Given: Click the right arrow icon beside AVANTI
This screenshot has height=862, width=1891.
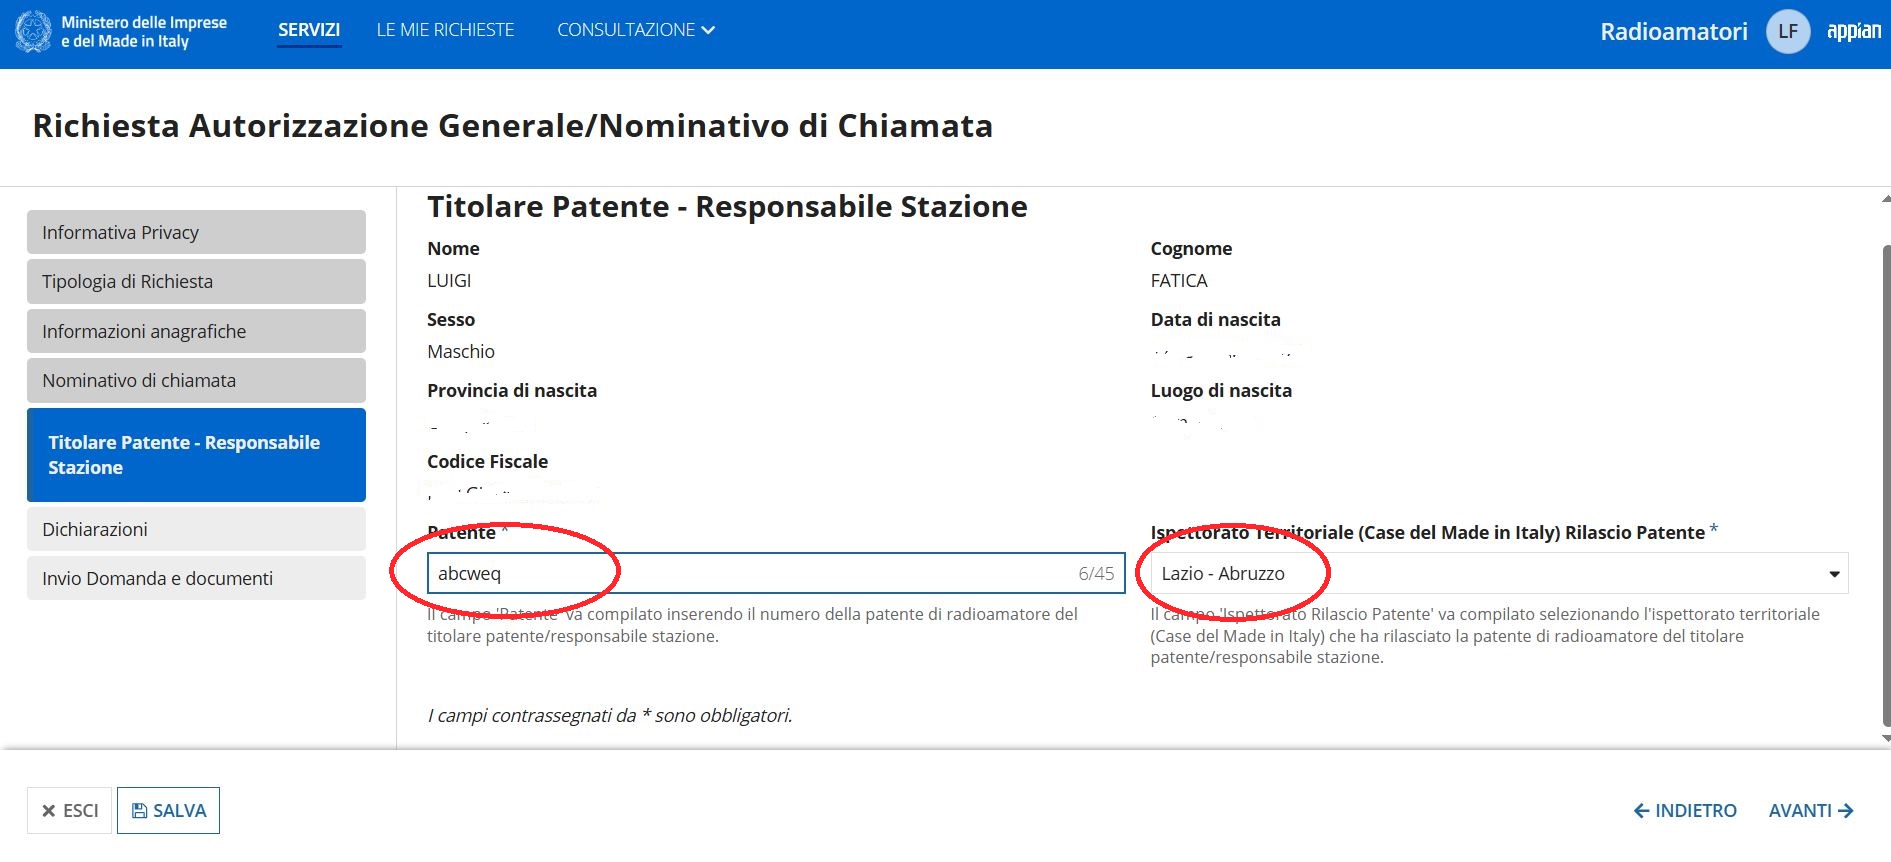Looking at the screenshot, I should click(x=1846, y=811).
